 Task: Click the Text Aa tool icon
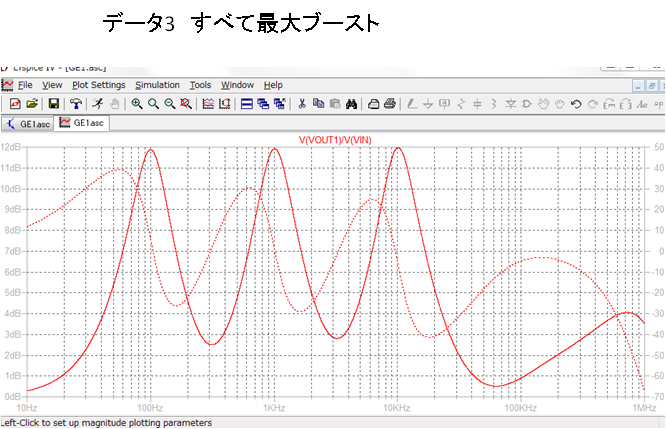(x=642, y=104)
